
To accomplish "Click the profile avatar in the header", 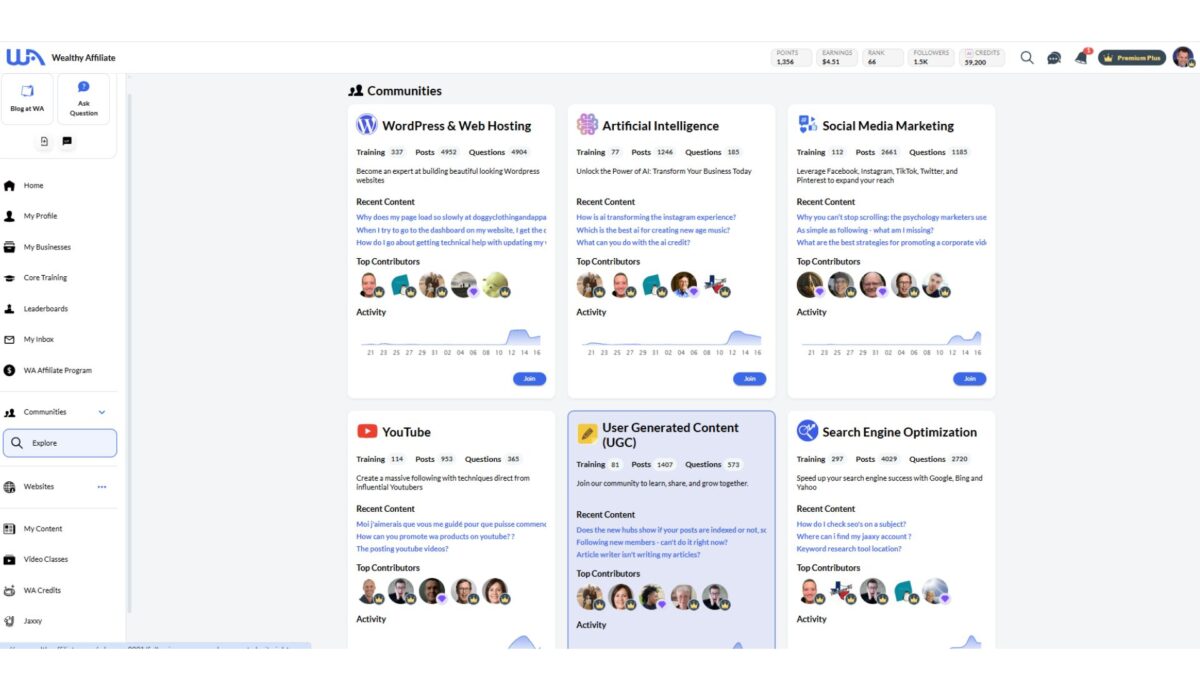I will 1184,57.
